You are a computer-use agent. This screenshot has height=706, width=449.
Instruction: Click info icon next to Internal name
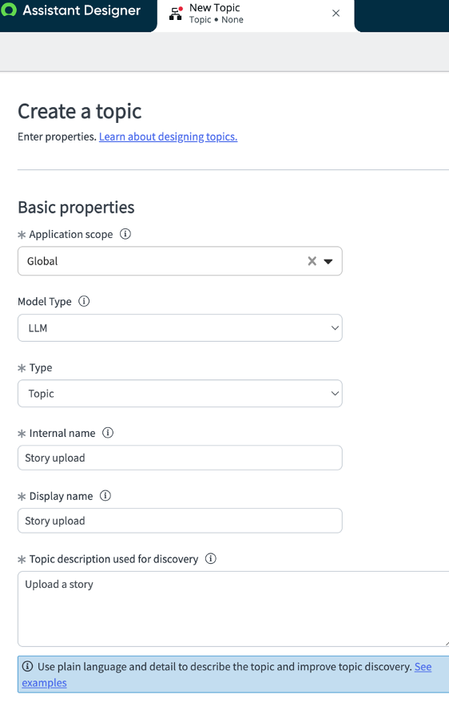[x=108, y=433]
